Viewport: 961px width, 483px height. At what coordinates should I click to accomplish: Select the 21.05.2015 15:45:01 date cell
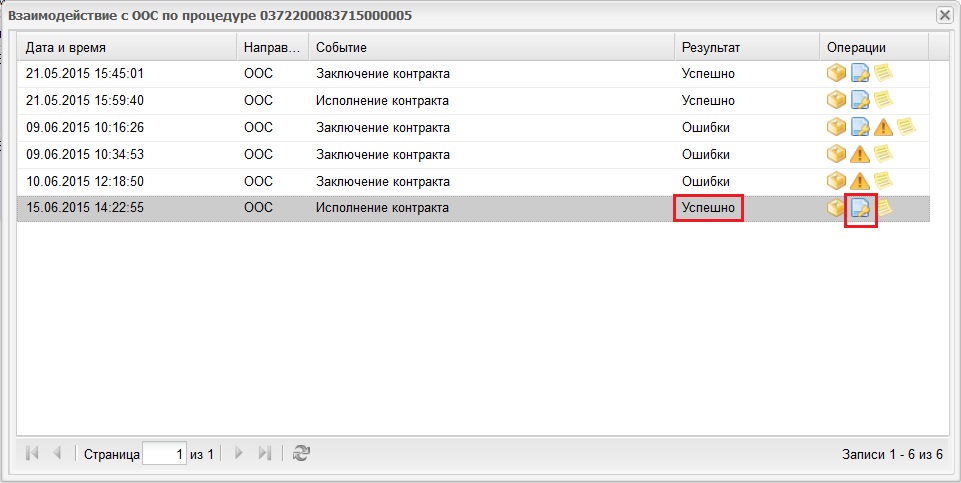[x=85, y=74]
